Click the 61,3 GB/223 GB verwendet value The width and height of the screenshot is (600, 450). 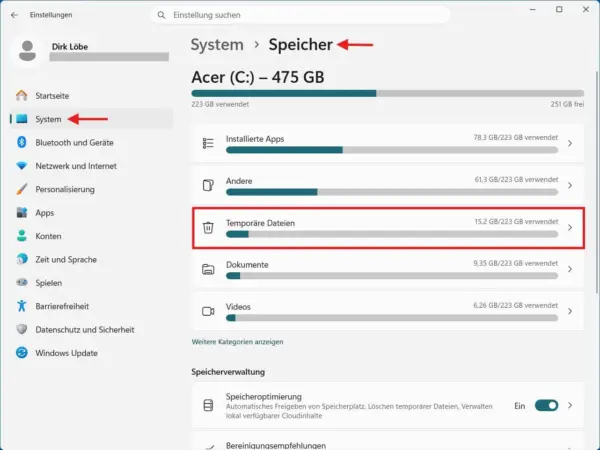coord(516,179)
